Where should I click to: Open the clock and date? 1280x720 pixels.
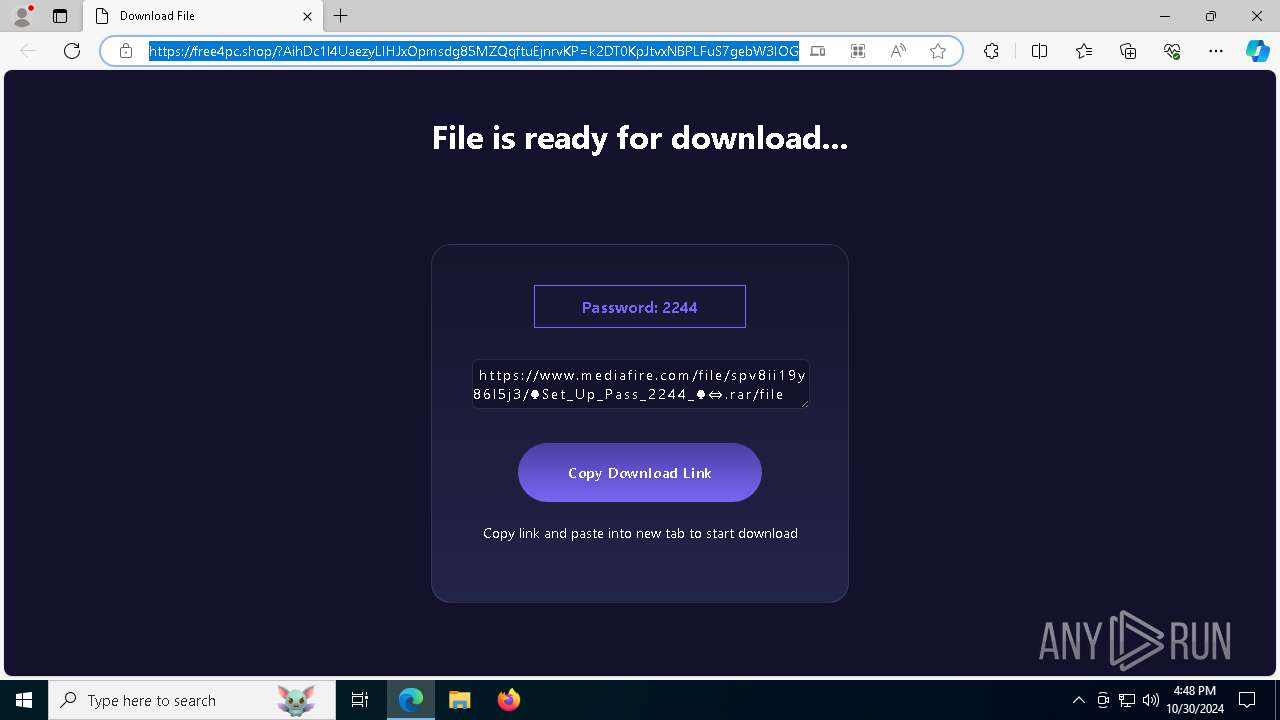(1195, 700)
